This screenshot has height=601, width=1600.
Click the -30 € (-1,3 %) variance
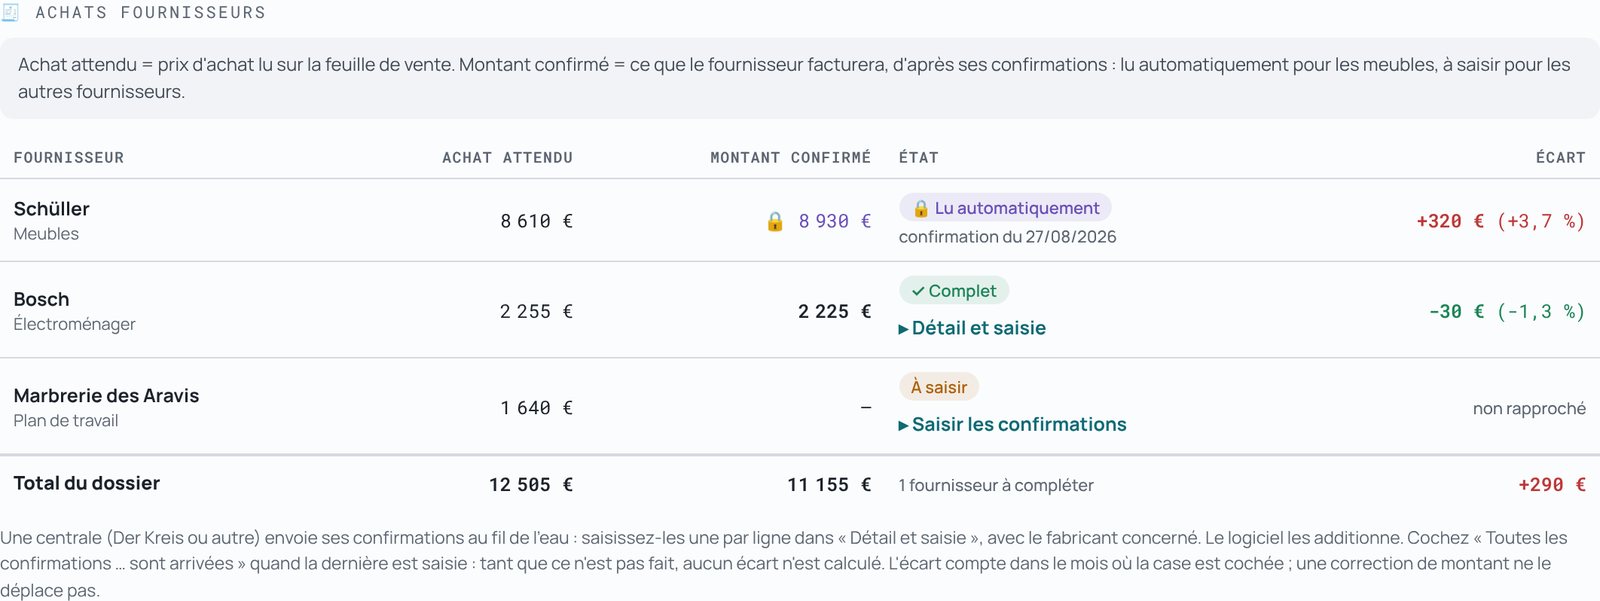(x=1507, y=311)
